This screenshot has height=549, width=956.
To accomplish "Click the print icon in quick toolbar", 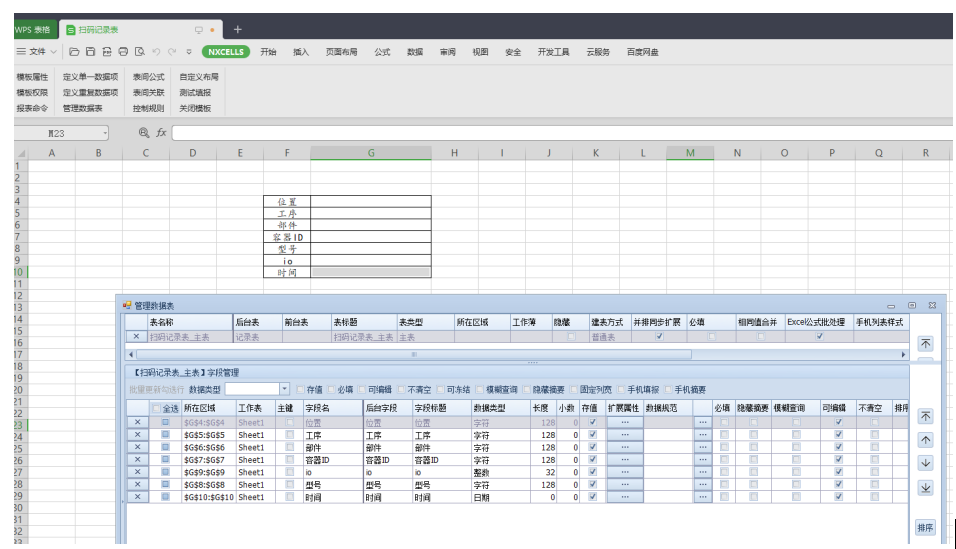I will tap(123, 52).
